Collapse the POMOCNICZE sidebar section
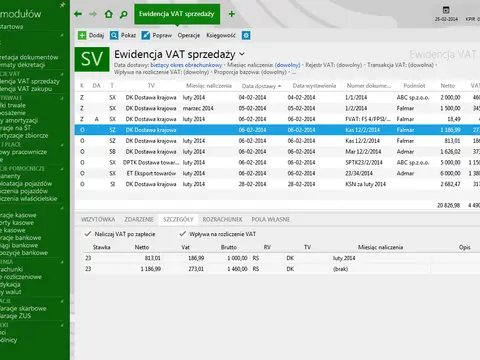 click(62, 169)
